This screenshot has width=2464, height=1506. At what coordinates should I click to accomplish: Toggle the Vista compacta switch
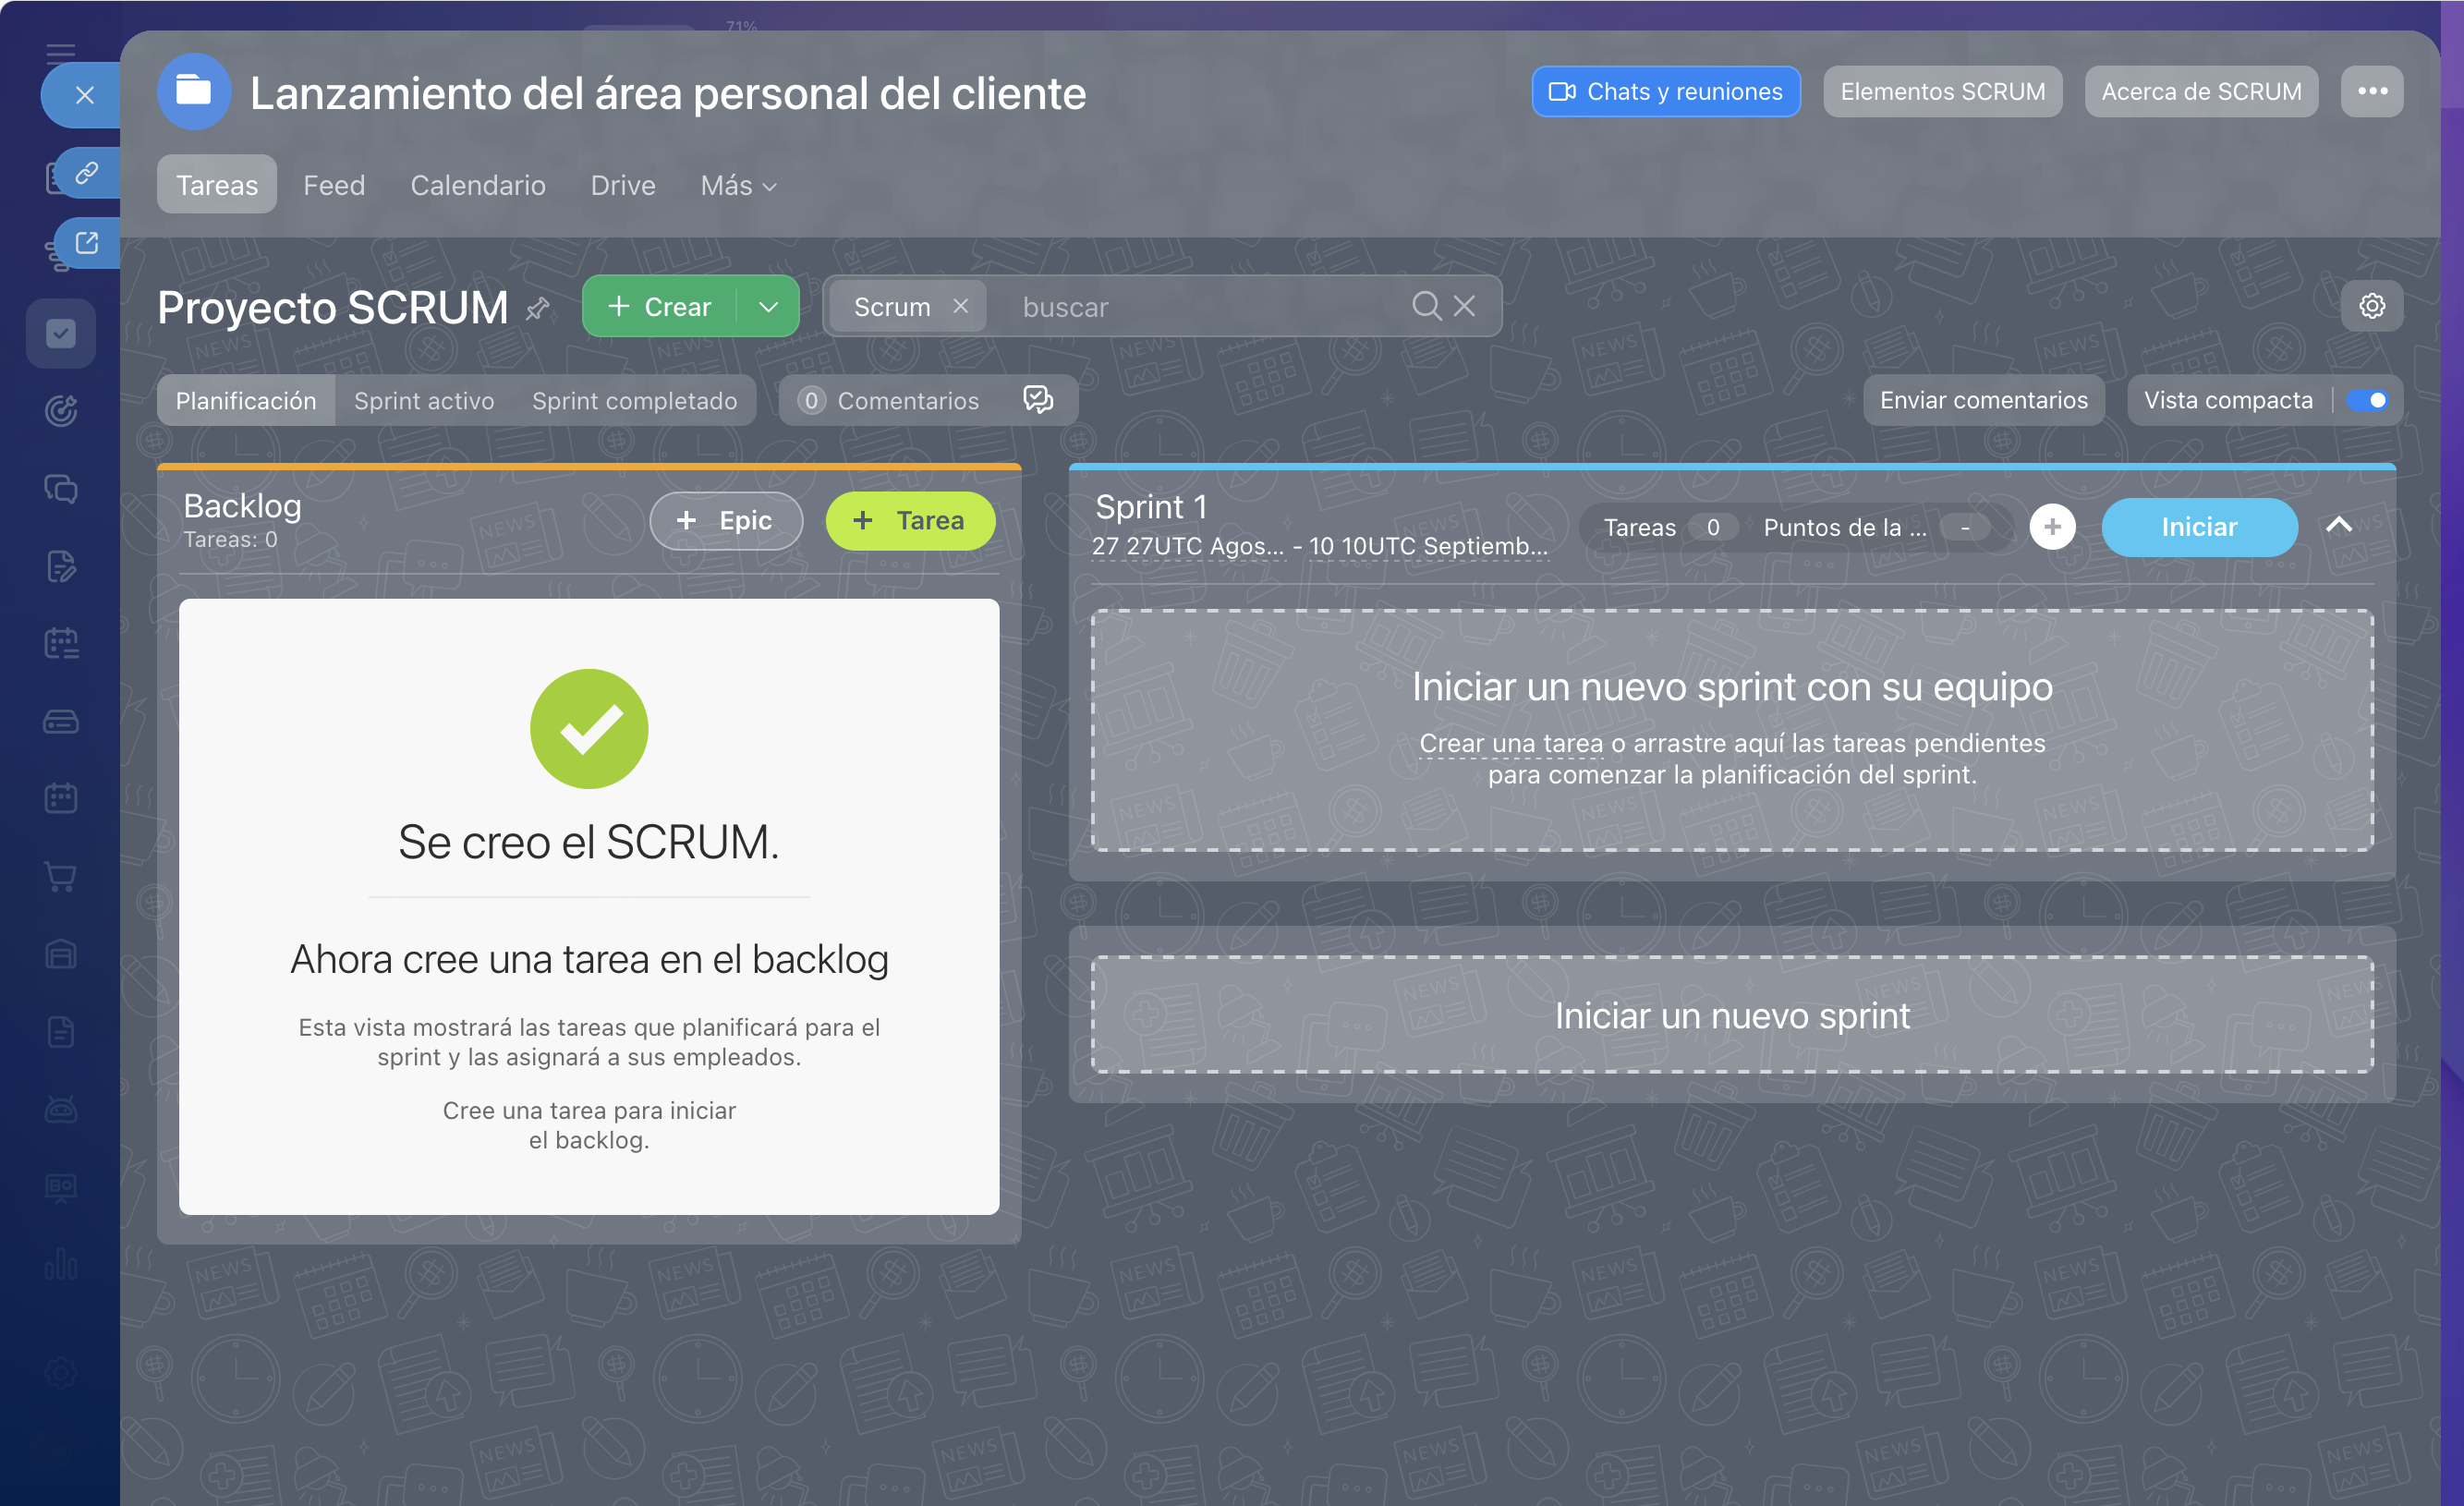point(2368,400)
